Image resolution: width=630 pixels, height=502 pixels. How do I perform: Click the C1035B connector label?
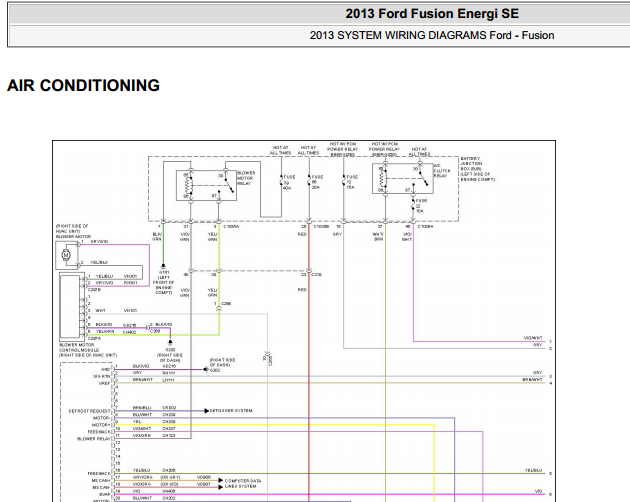[321, 227]
